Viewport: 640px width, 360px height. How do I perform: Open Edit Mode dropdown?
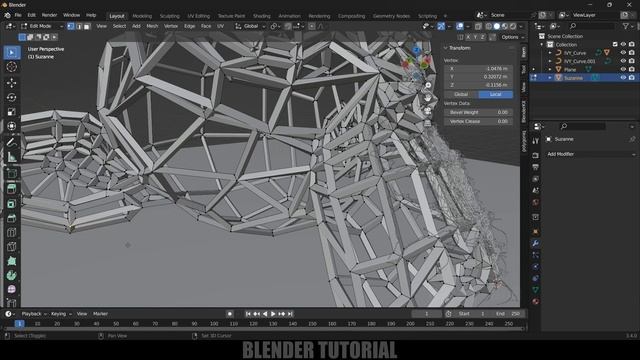click(42, 26)
